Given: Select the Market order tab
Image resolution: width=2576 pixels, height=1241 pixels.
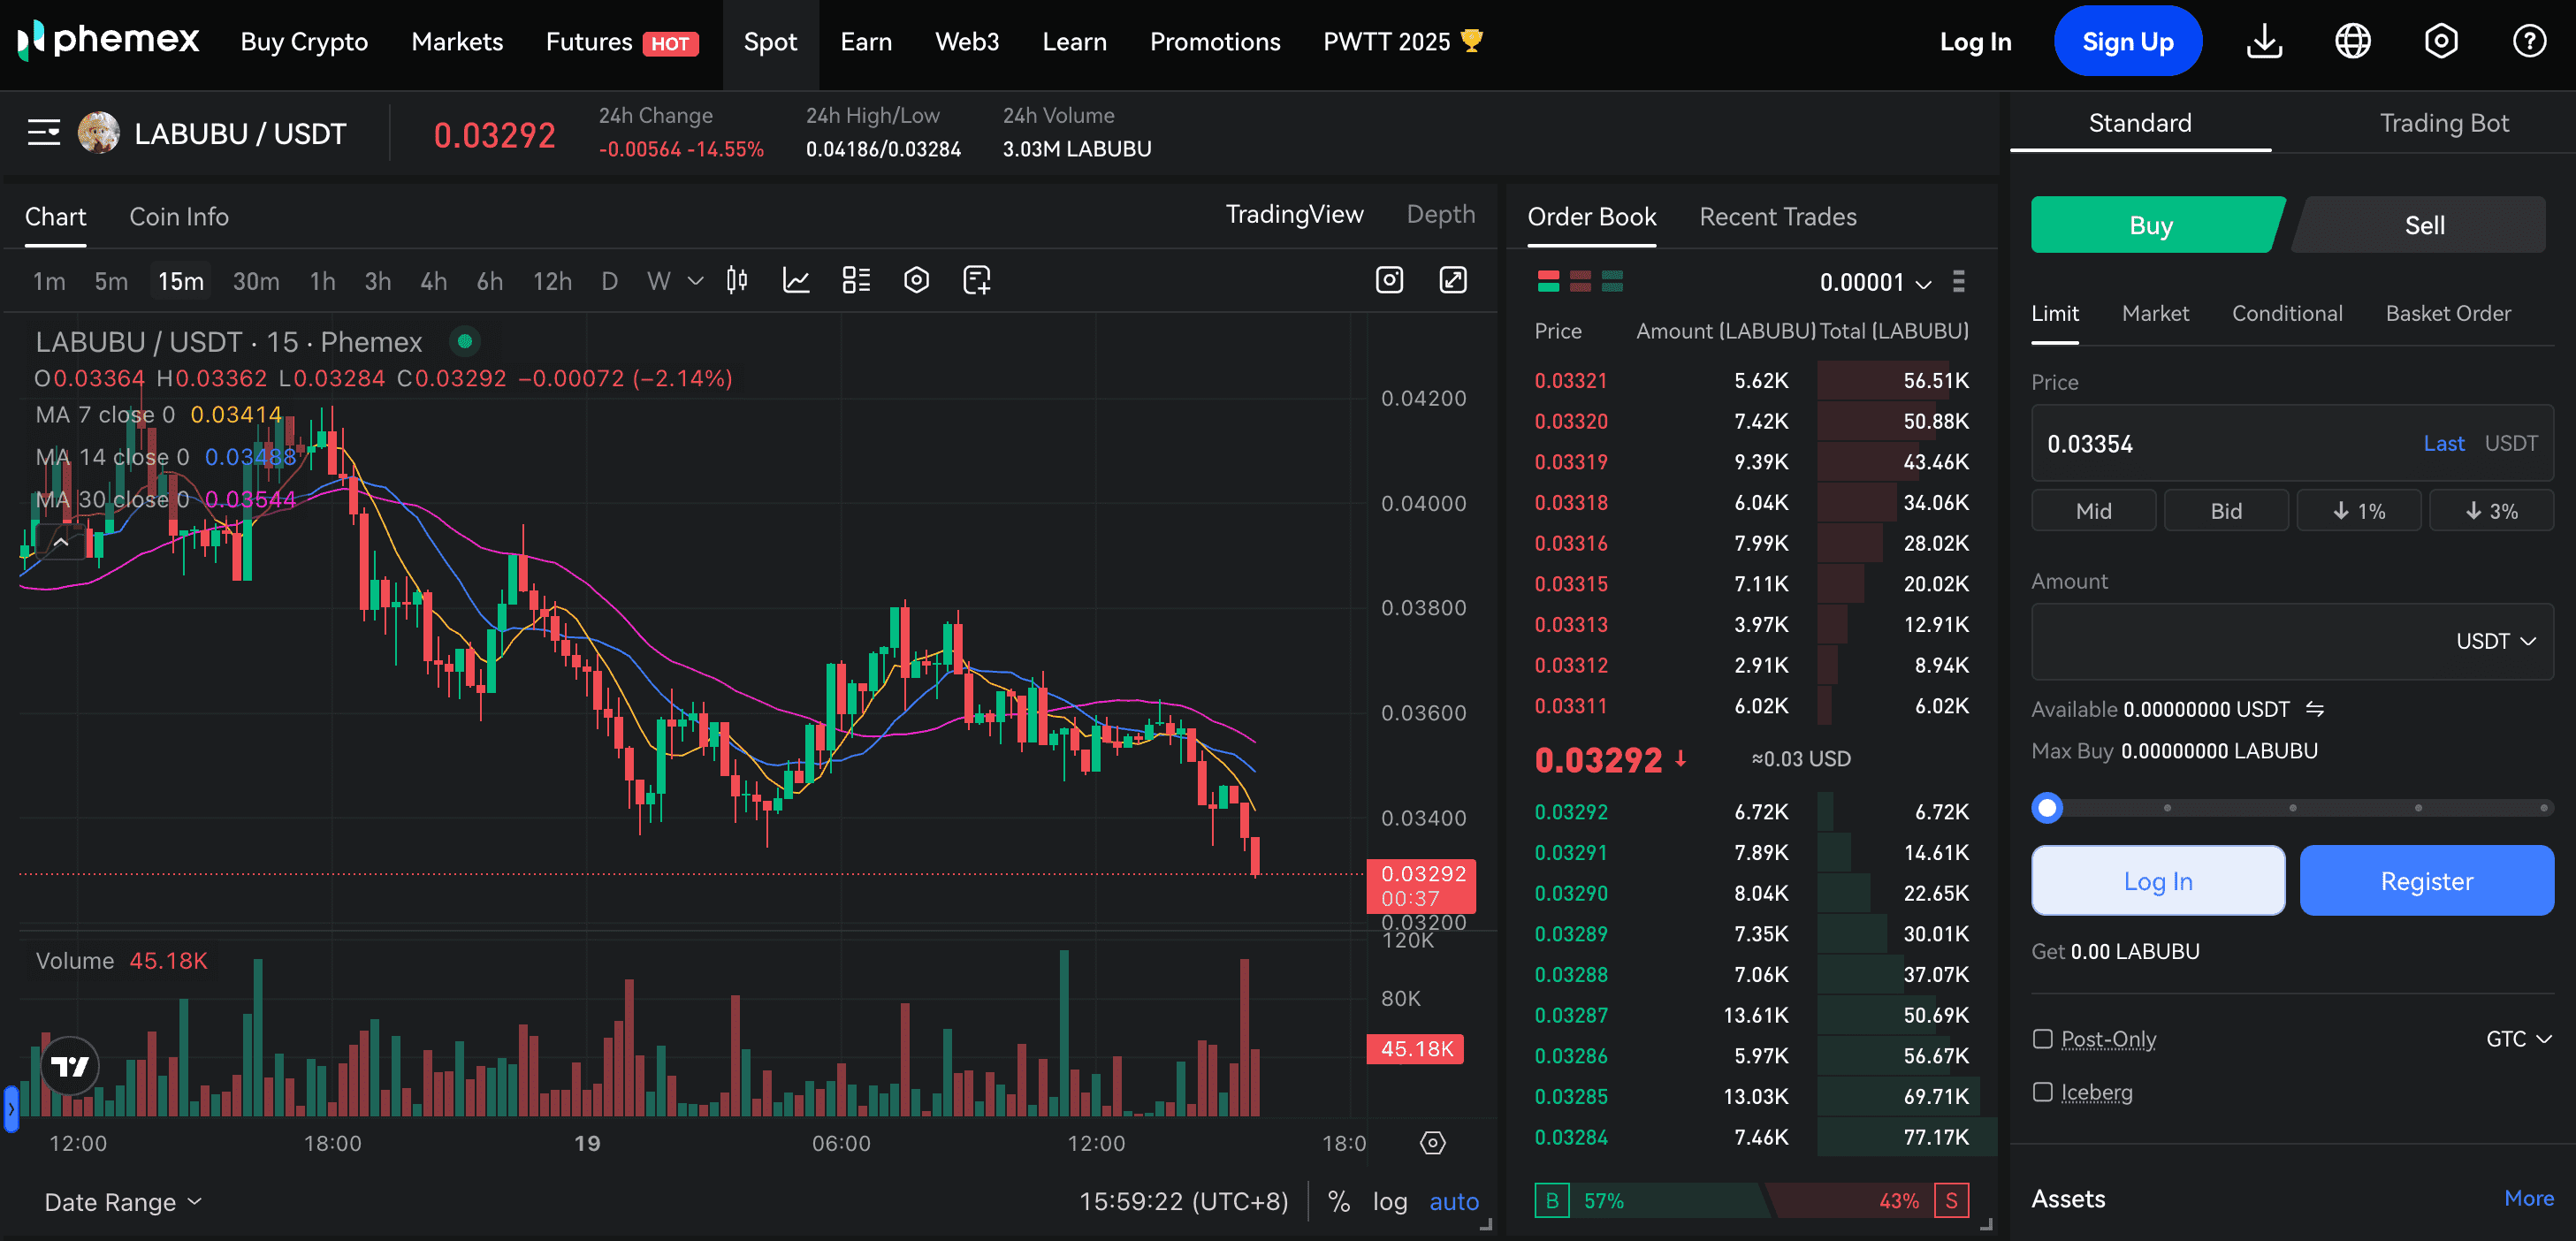Looking at the screenshot, I should coord(2155,313).
